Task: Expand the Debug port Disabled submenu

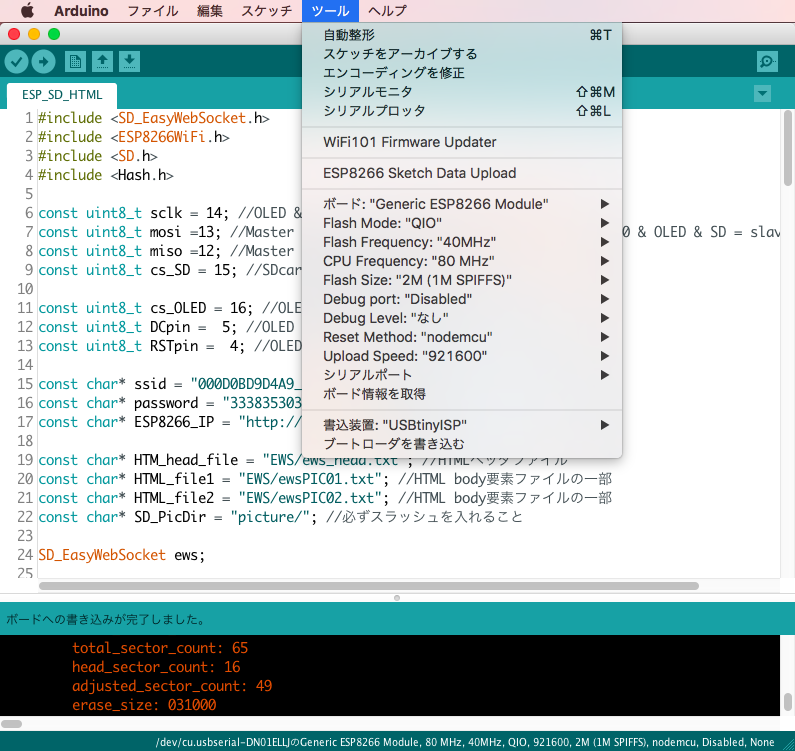Action: click(462, 299)
